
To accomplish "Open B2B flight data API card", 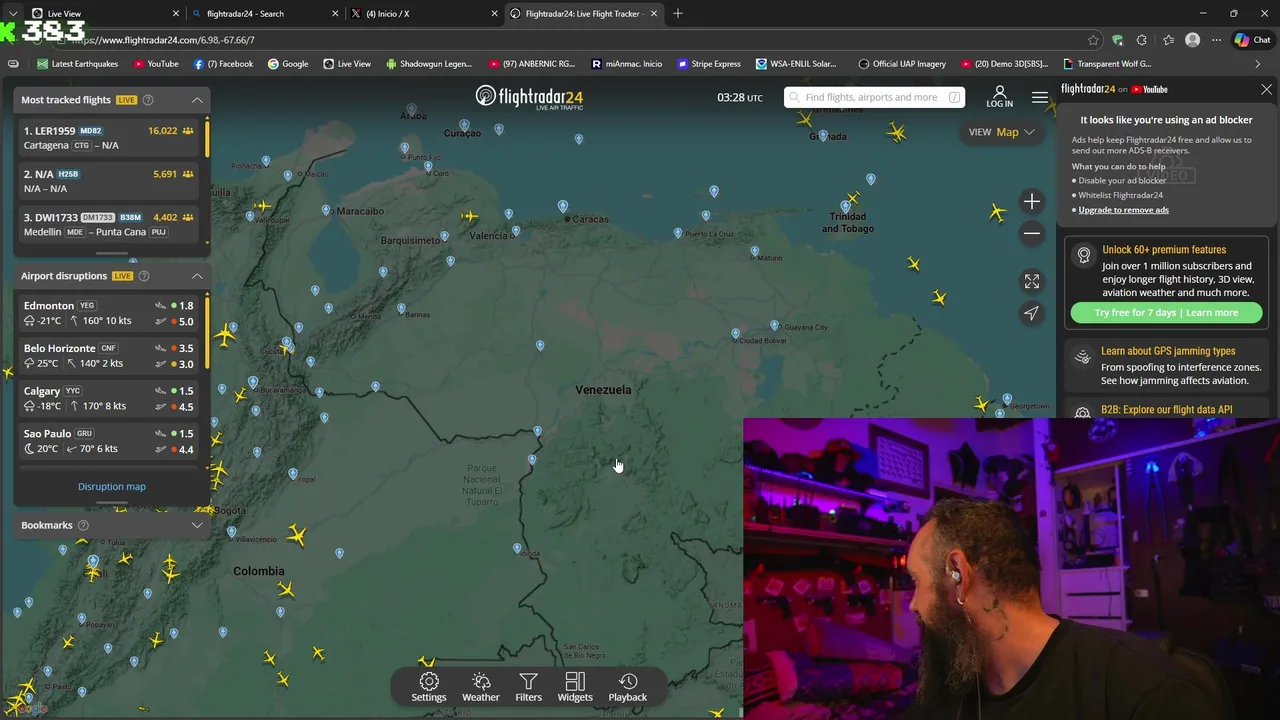I will click(1167, 410).
